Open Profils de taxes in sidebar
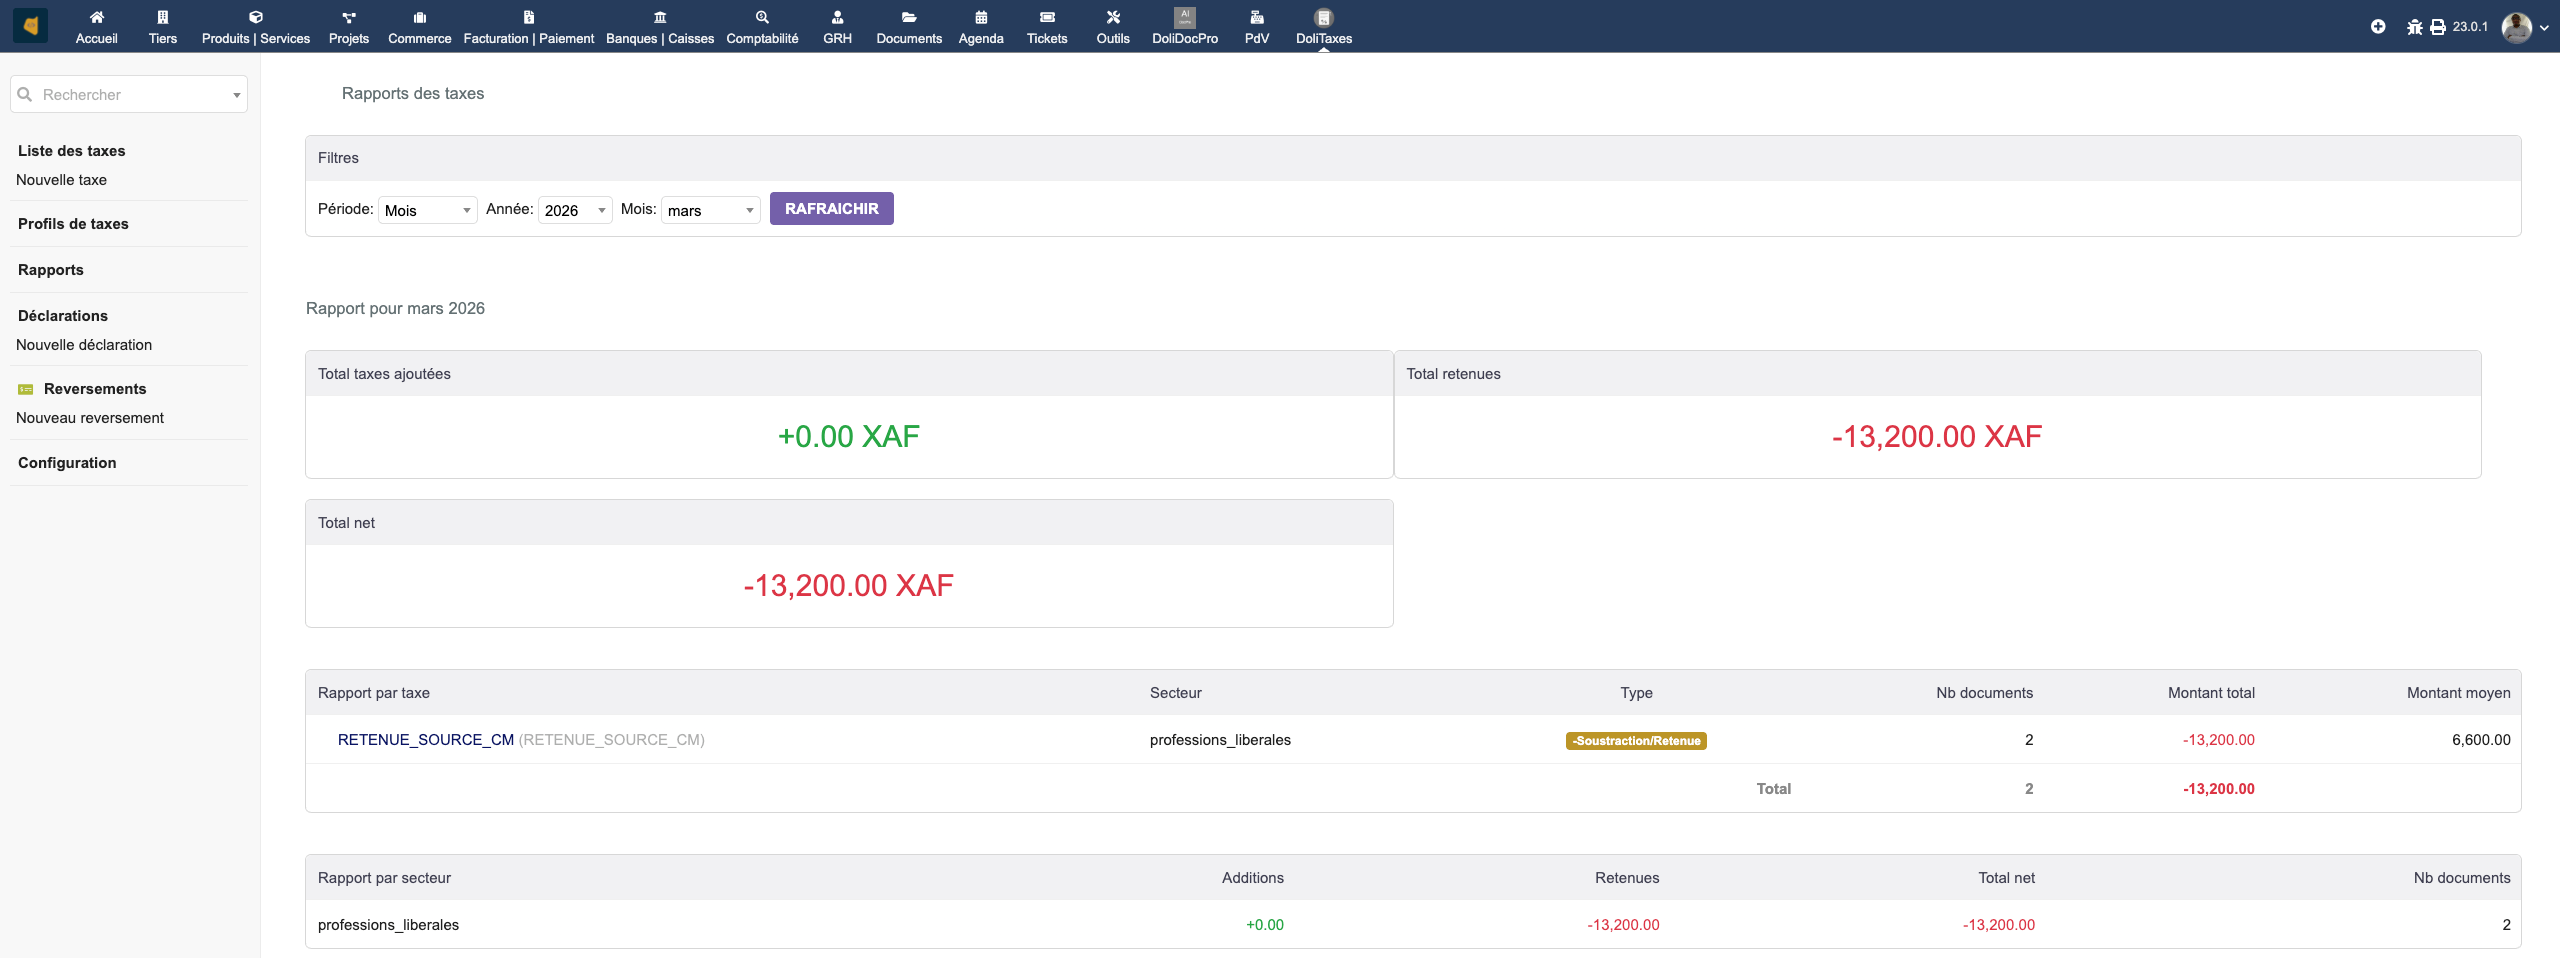 pyautogui.click(x=73, y=224)
